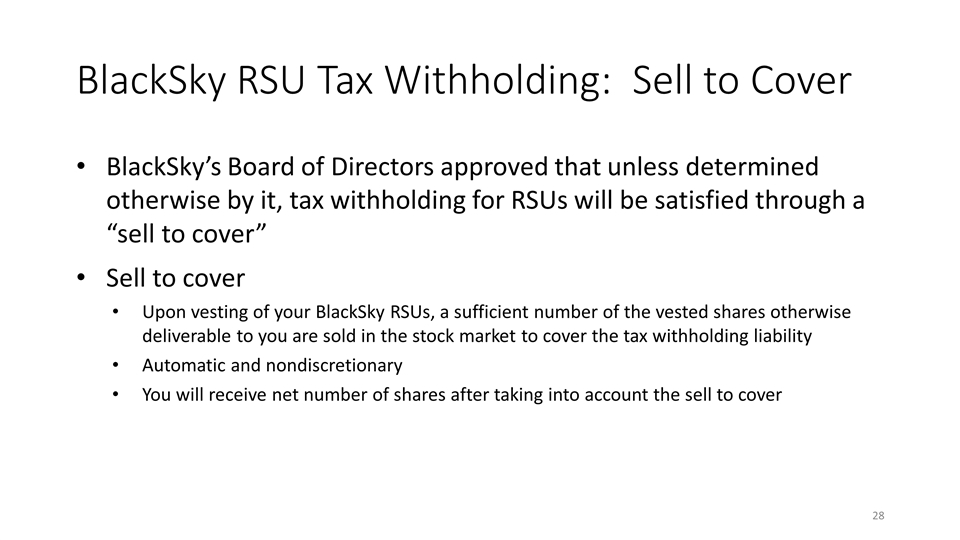960x540 pixels.
Task: Click the "You will receive net number" sub-bullet
Action: tap(461, 394)
